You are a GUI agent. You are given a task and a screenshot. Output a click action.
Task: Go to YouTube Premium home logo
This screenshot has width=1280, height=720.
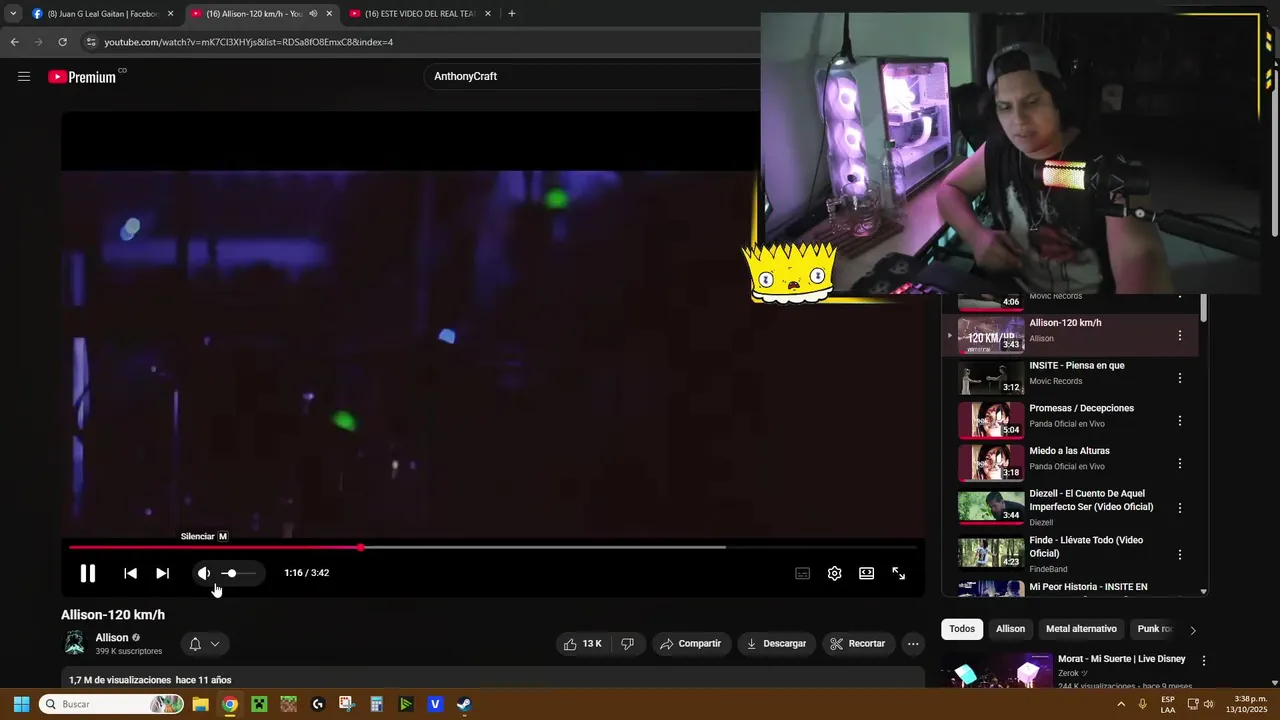[x=87, y=76]
